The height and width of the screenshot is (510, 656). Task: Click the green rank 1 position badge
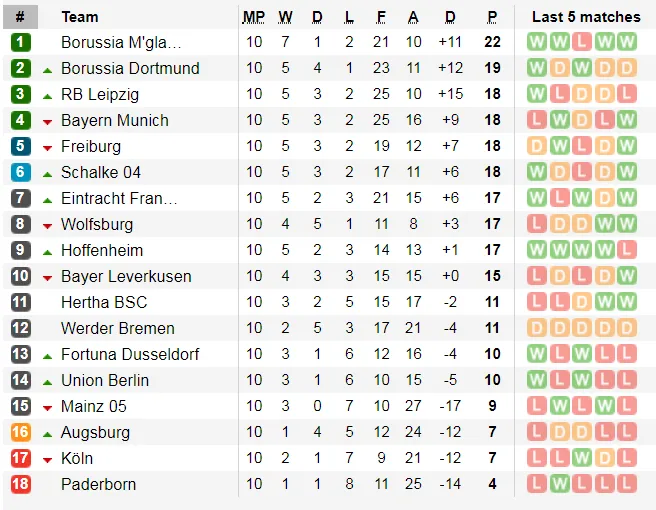[21, 42]
